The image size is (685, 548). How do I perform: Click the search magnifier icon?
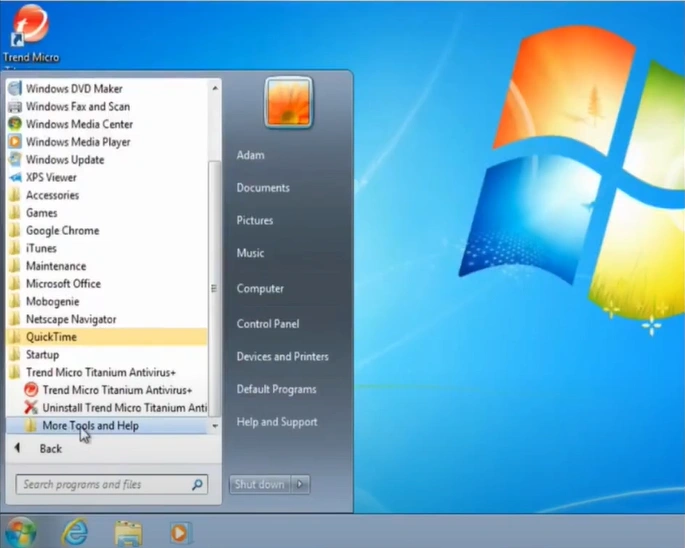(x=197, y=484)
